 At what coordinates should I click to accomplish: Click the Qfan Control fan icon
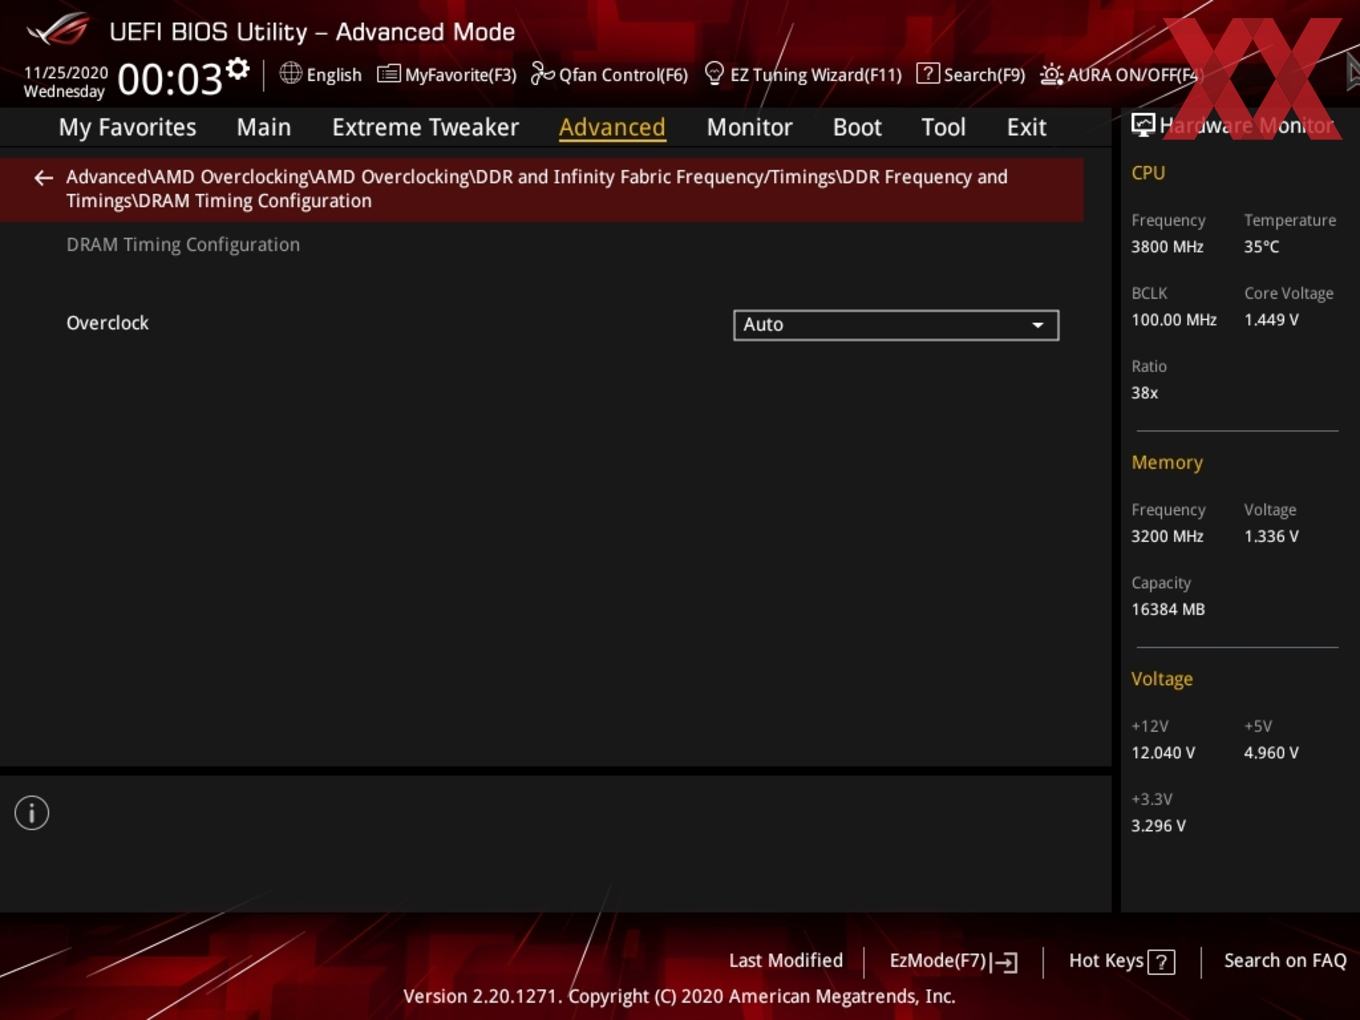[x=542, y=73]
